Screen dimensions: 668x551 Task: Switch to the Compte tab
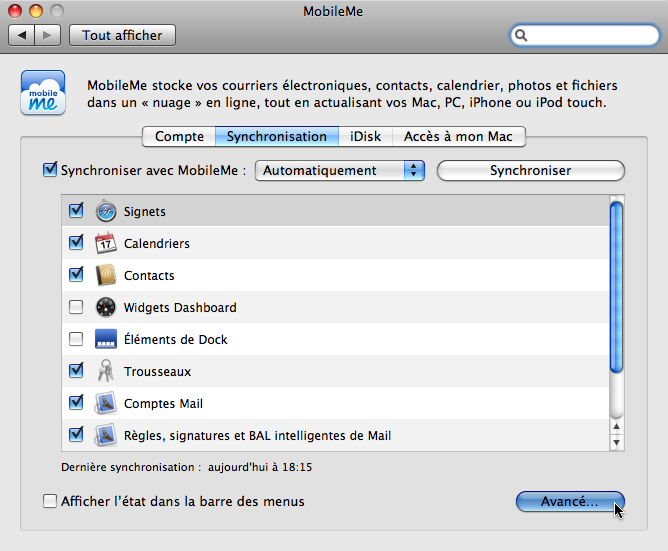179,136
